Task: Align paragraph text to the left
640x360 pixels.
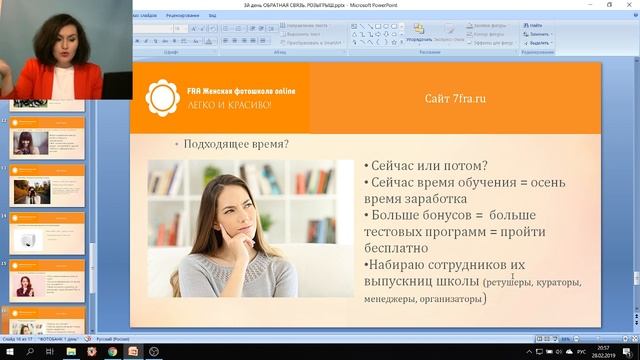Action: pyautogui.click(x=226, y=41)
